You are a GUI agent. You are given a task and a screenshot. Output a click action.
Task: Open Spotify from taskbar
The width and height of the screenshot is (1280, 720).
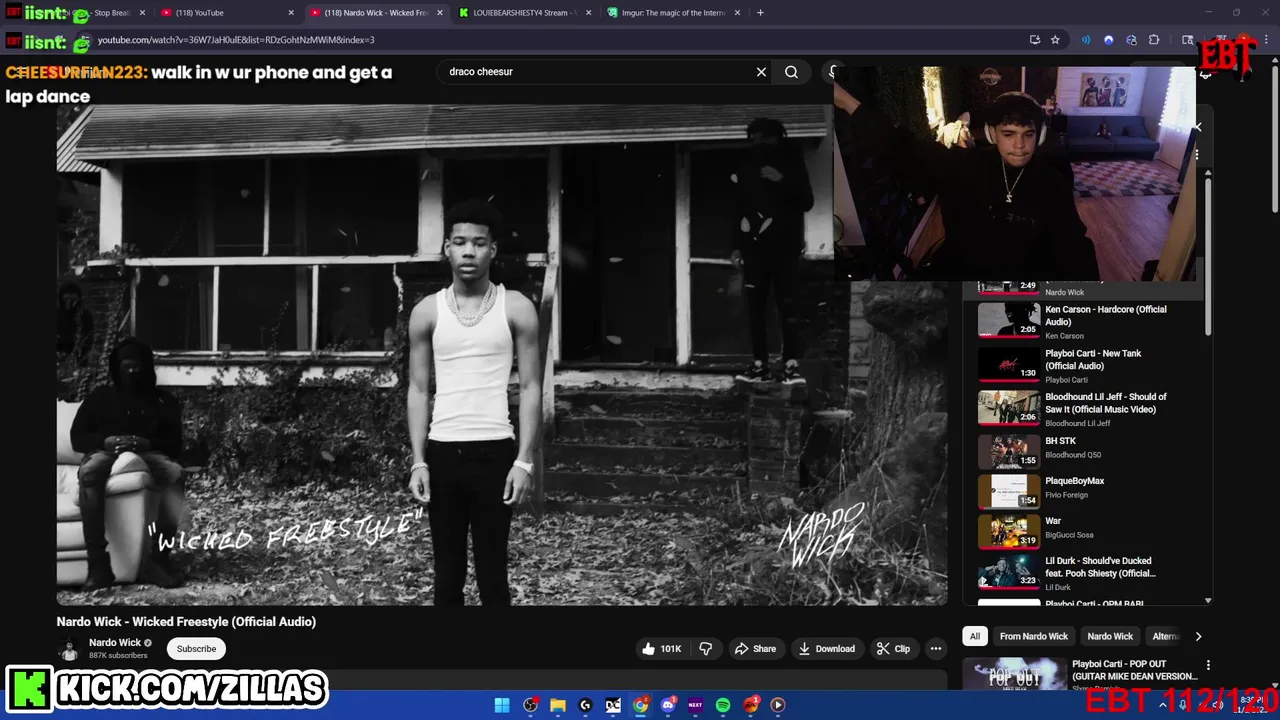(723, 705)
